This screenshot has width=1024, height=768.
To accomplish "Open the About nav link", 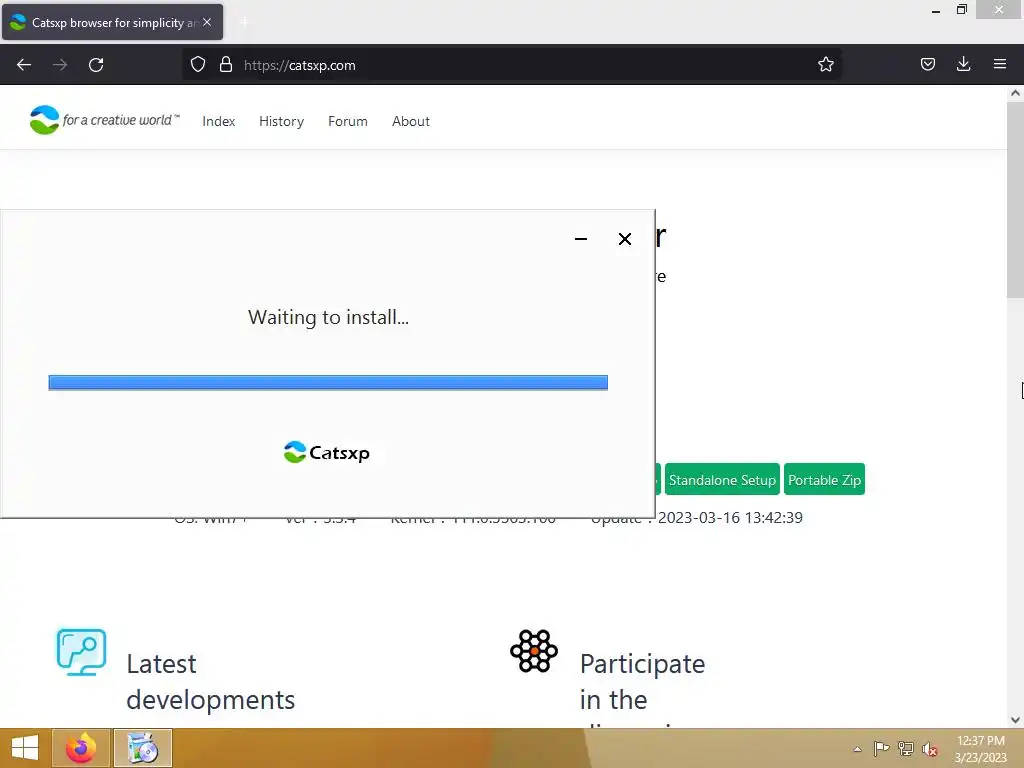I will [x=411, y=121].
